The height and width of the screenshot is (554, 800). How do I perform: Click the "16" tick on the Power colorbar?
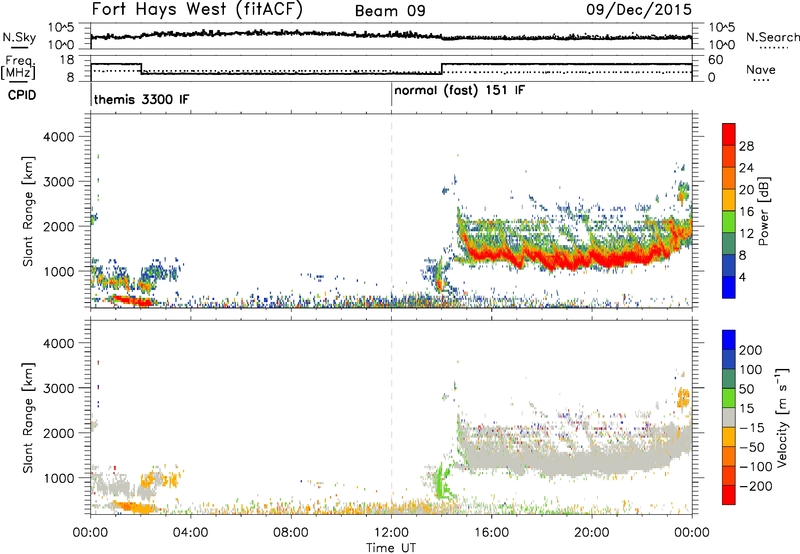tap(746, 212)
